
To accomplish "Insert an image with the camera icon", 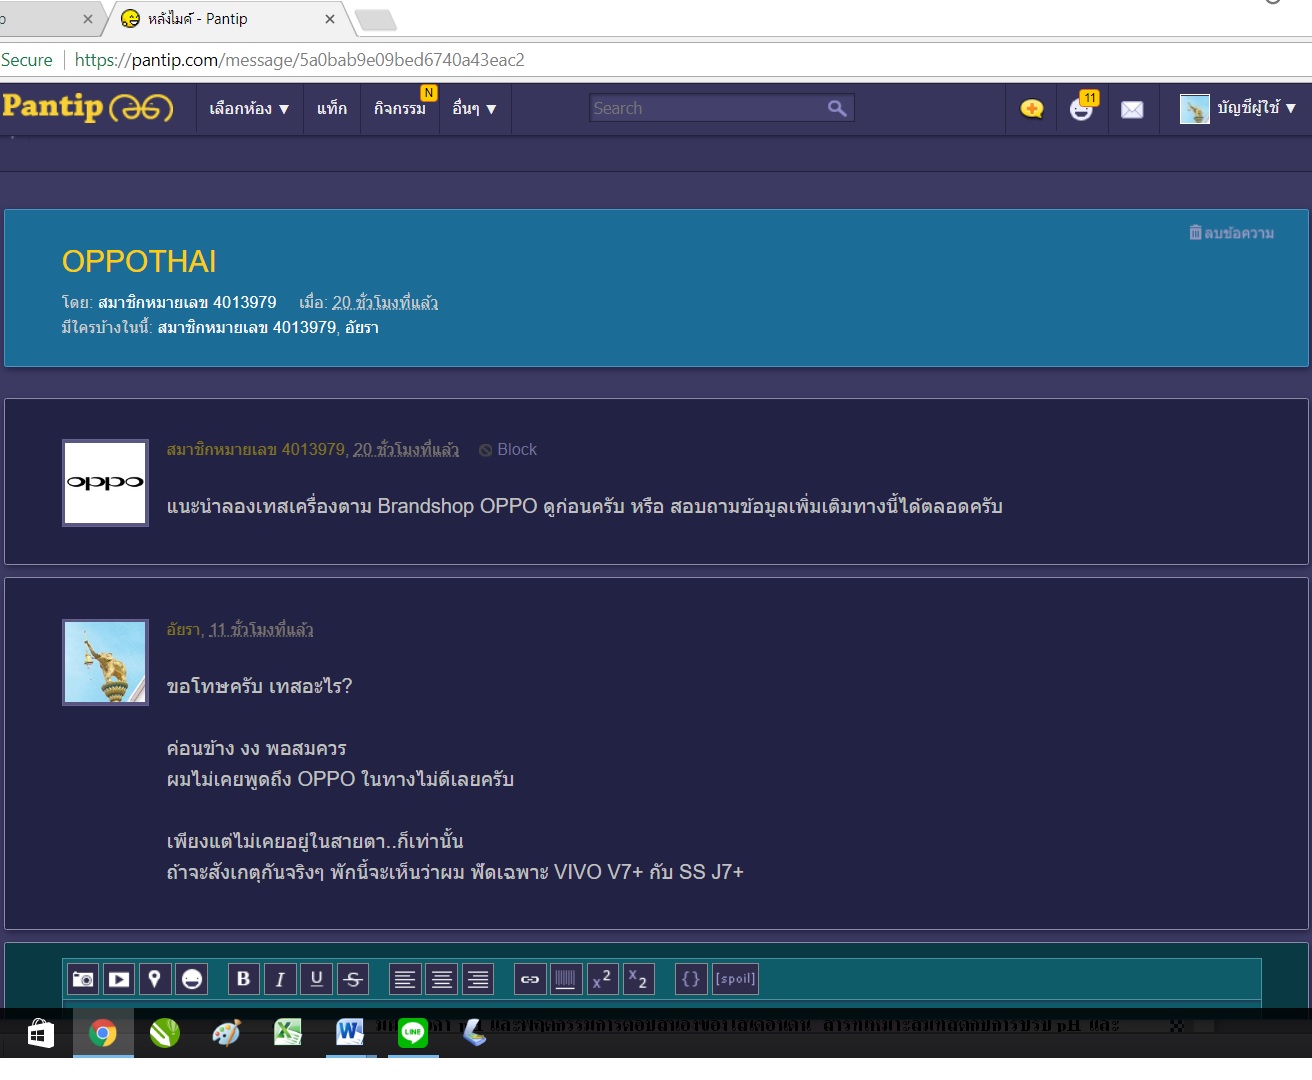I will tap(83, 979).
